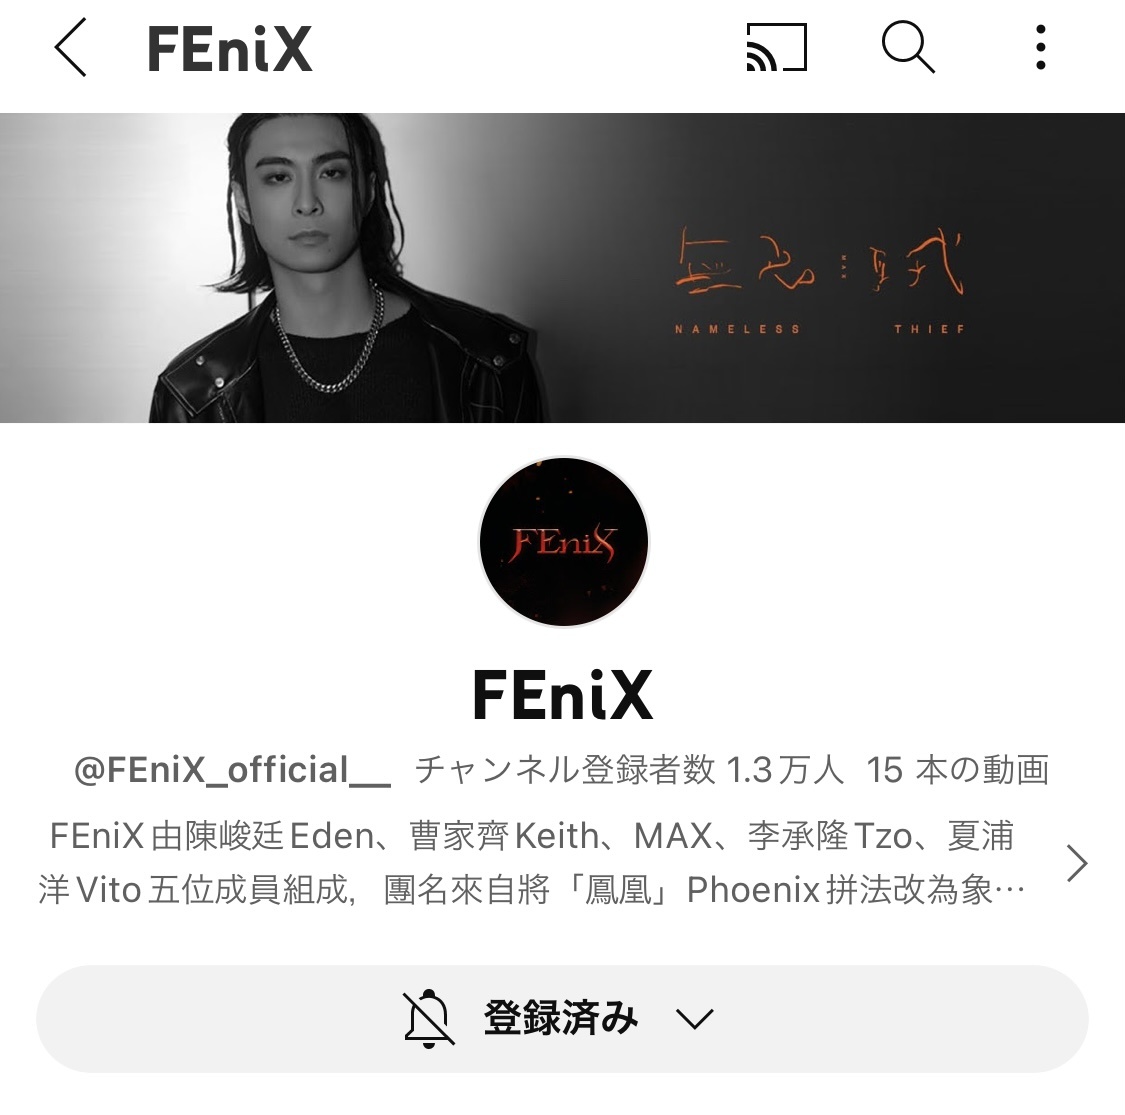Tap the FEniX round channel avatar
The width and height of the screenshot is (1125, 1115).
(x=563, y=542)
